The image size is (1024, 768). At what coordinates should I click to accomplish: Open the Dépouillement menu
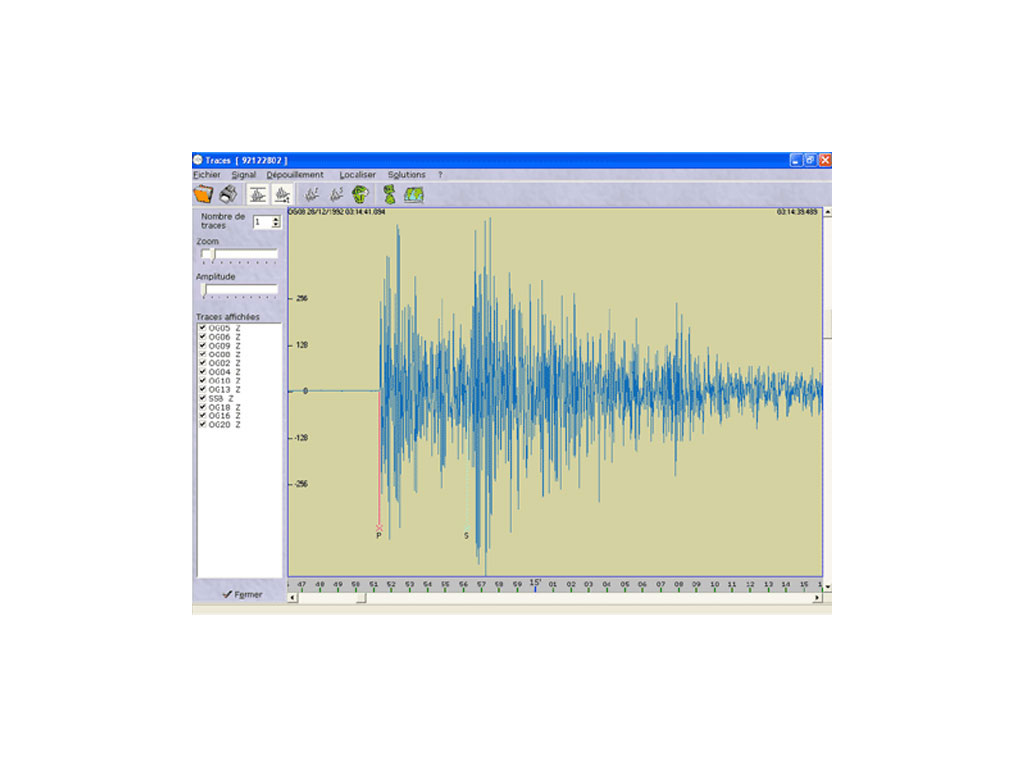(295, 175)
